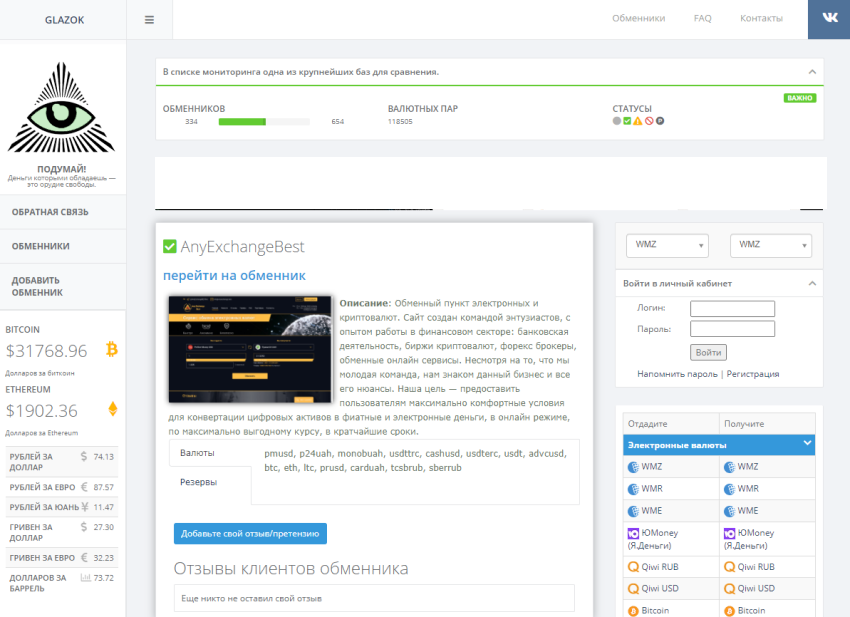Toggle the hamburger sidebar menu
850x617 pixels.
pos(149,20)
